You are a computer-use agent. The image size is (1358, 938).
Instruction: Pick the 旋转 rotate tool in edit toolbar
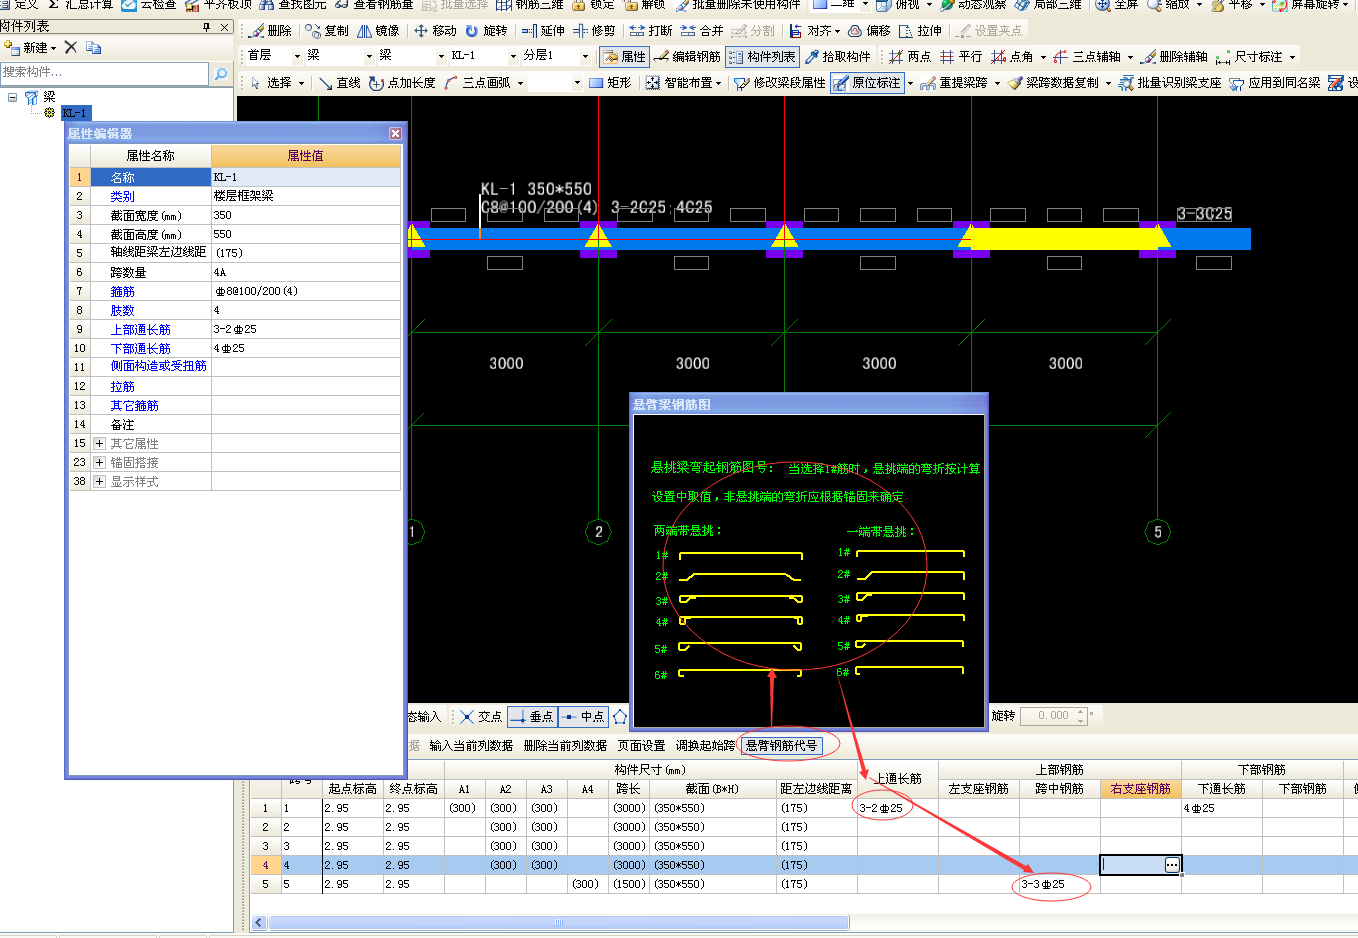tap(486, 31)
